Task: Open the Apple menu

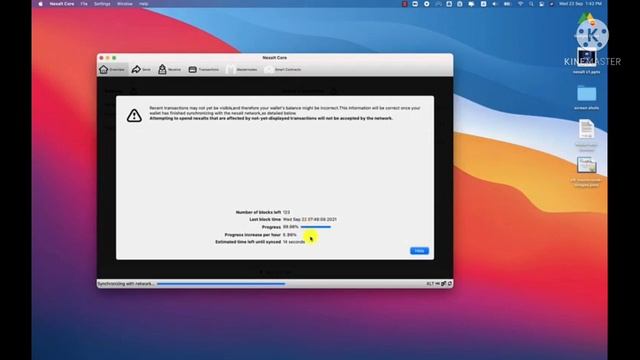Action: coord(40,4)
